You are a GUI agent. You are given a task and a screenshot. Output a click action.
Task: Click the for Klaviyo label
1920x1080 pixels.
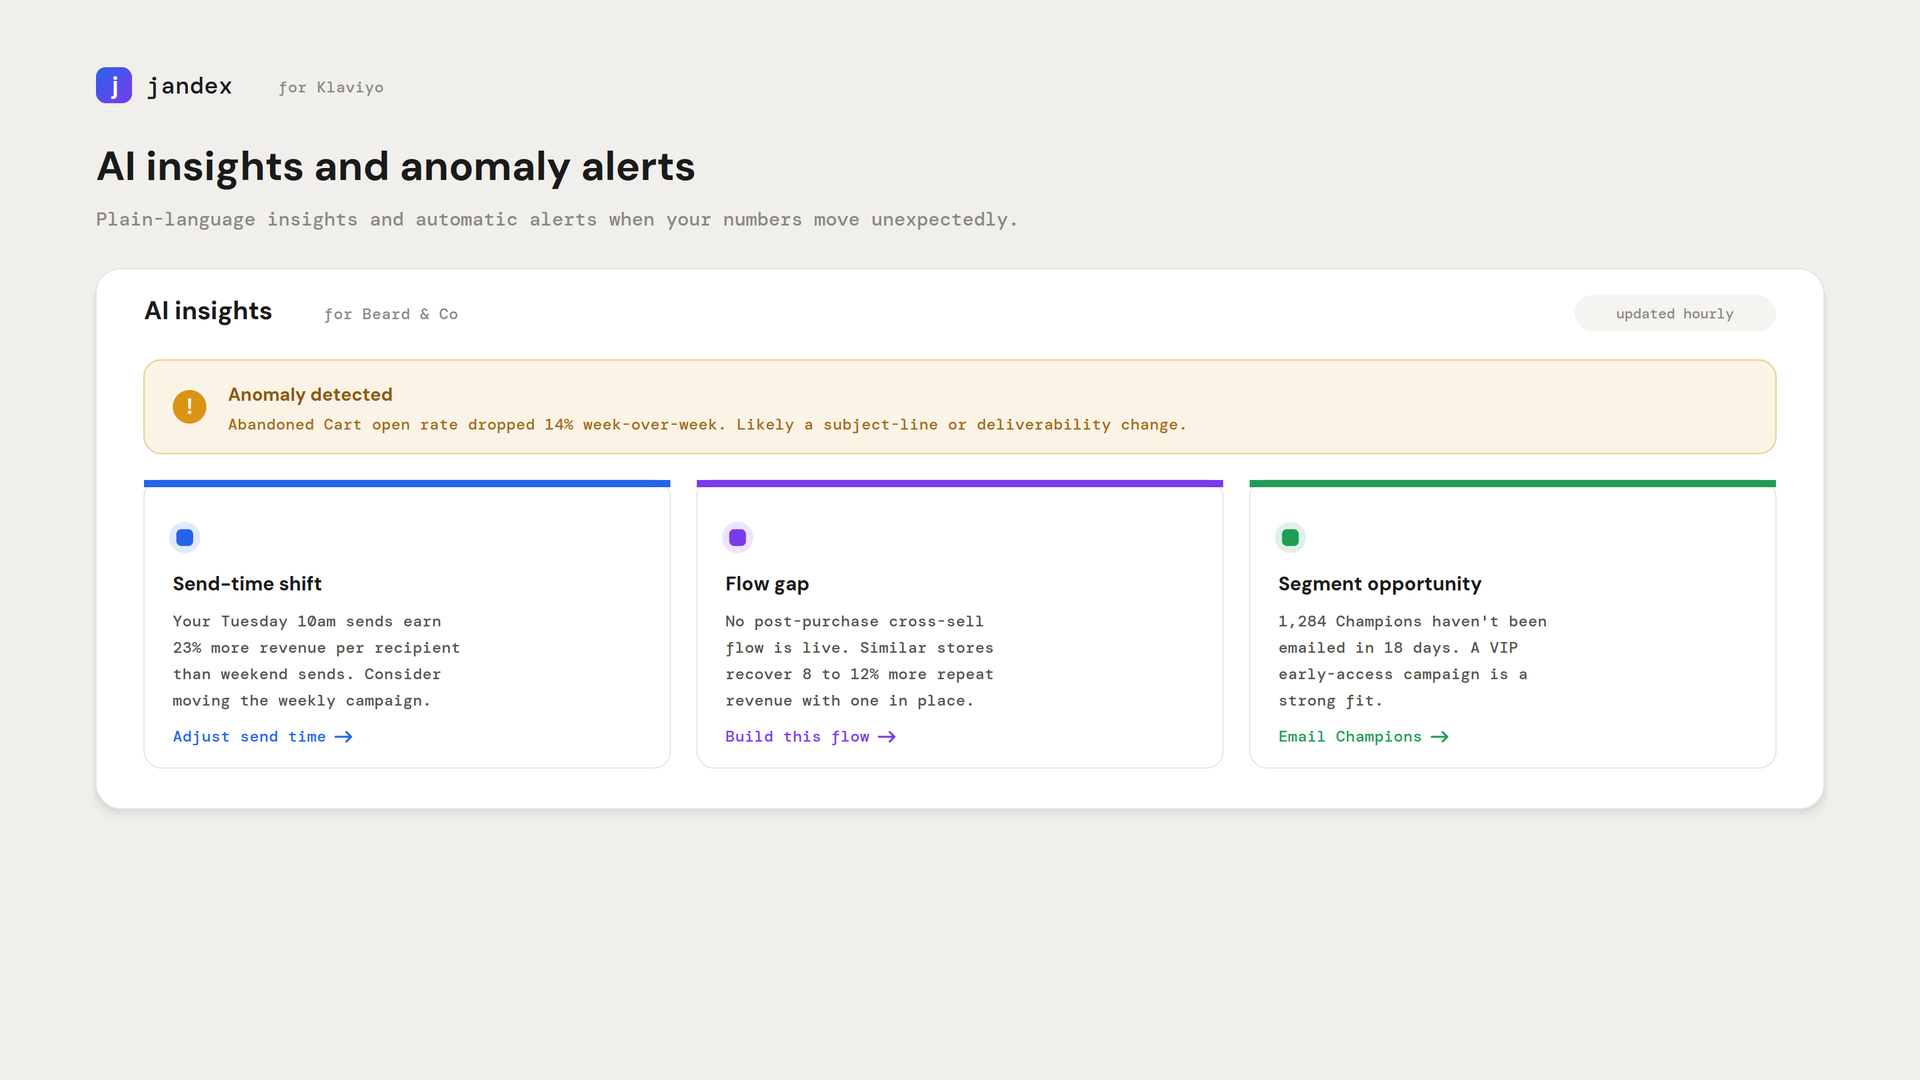[x=331, y=88]
